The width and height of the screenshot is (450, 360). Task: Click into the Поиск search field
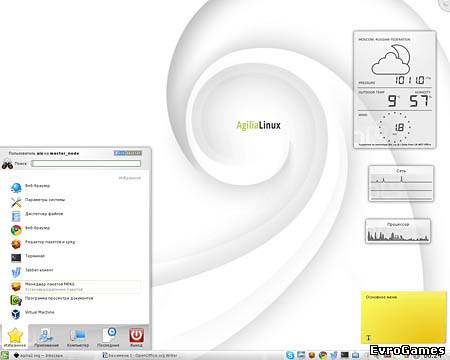click(86, 164)
